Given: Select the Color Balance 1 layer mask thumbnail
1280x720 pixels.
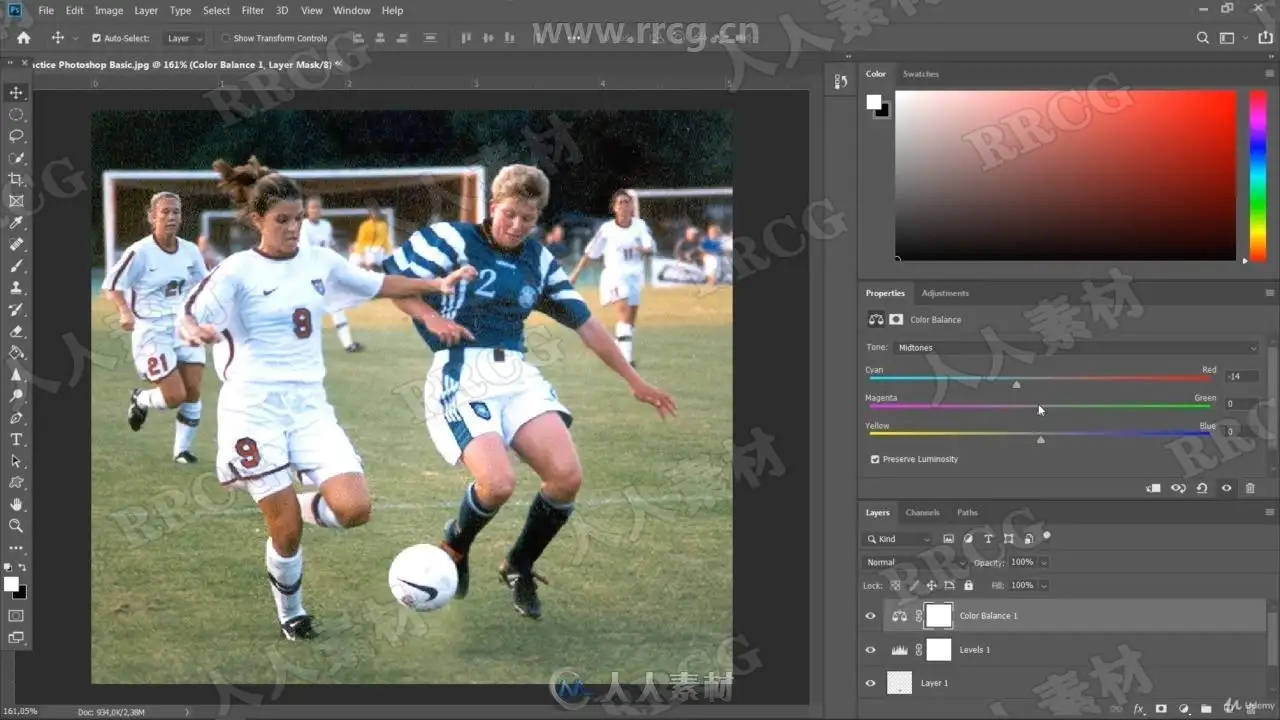Looking at the screenshot, I should coord(938,616).
